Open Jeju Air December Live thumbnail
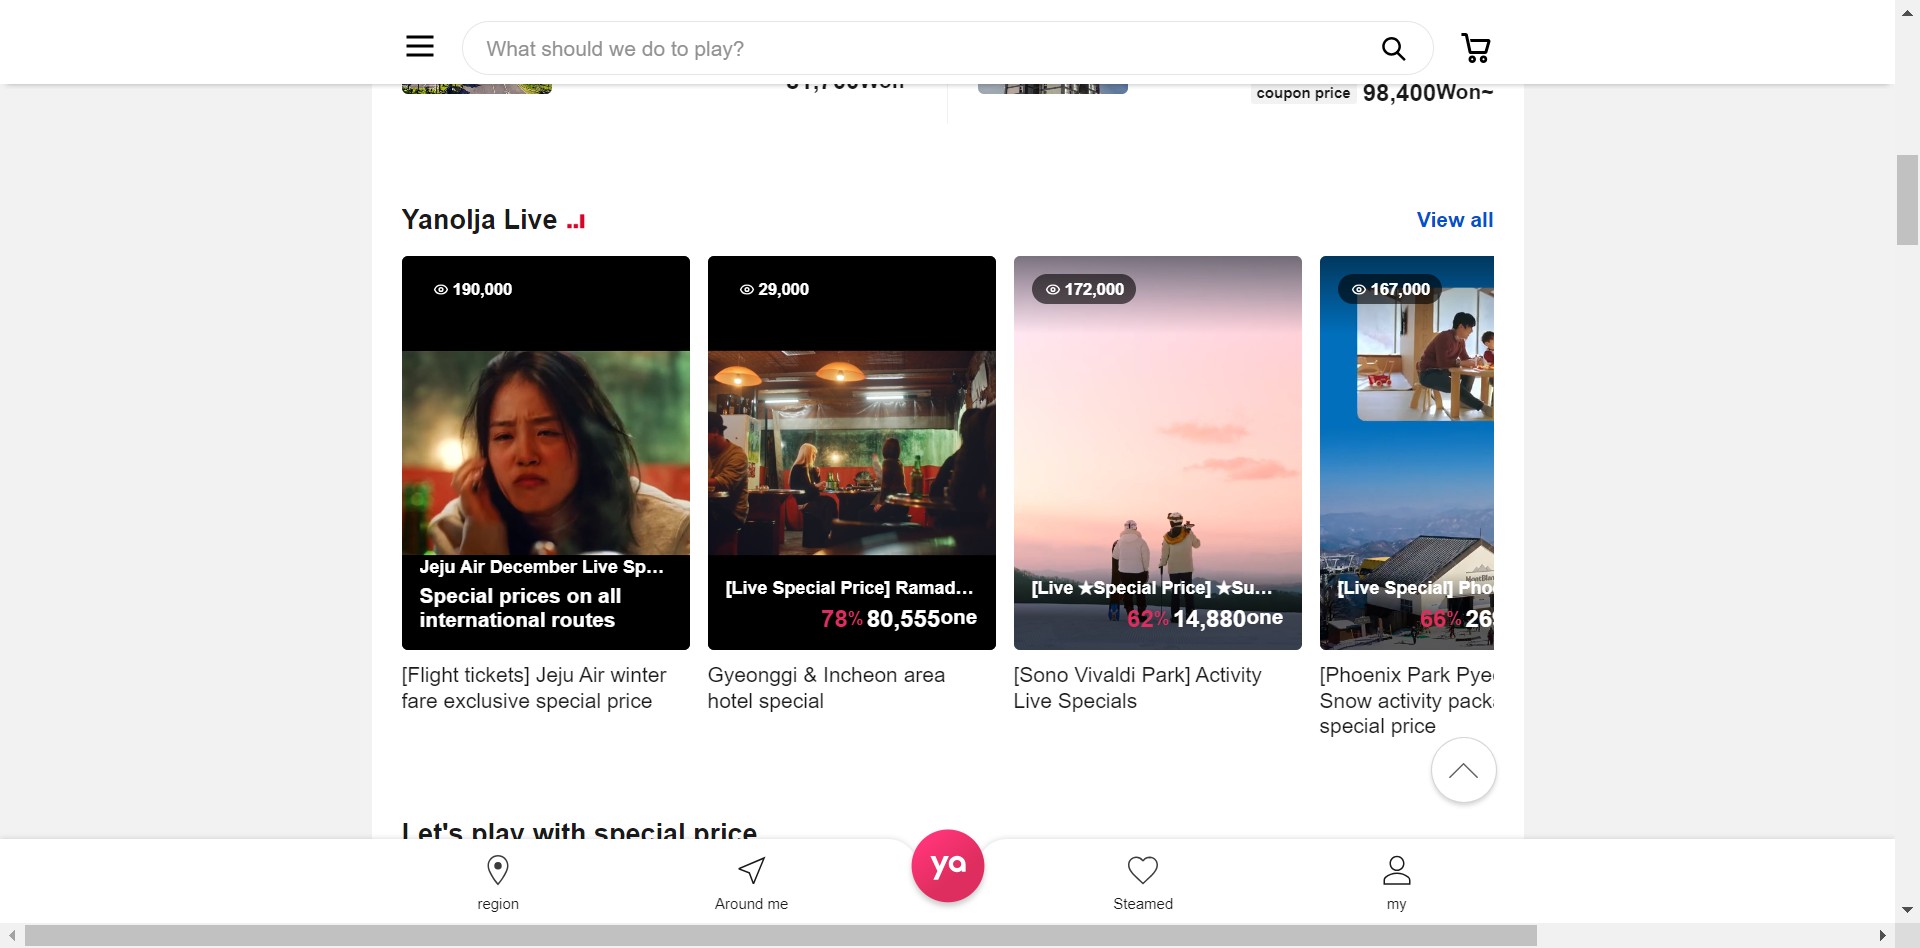The width and height of the screenshot is (1920, 948). click(x=546, y=452)
